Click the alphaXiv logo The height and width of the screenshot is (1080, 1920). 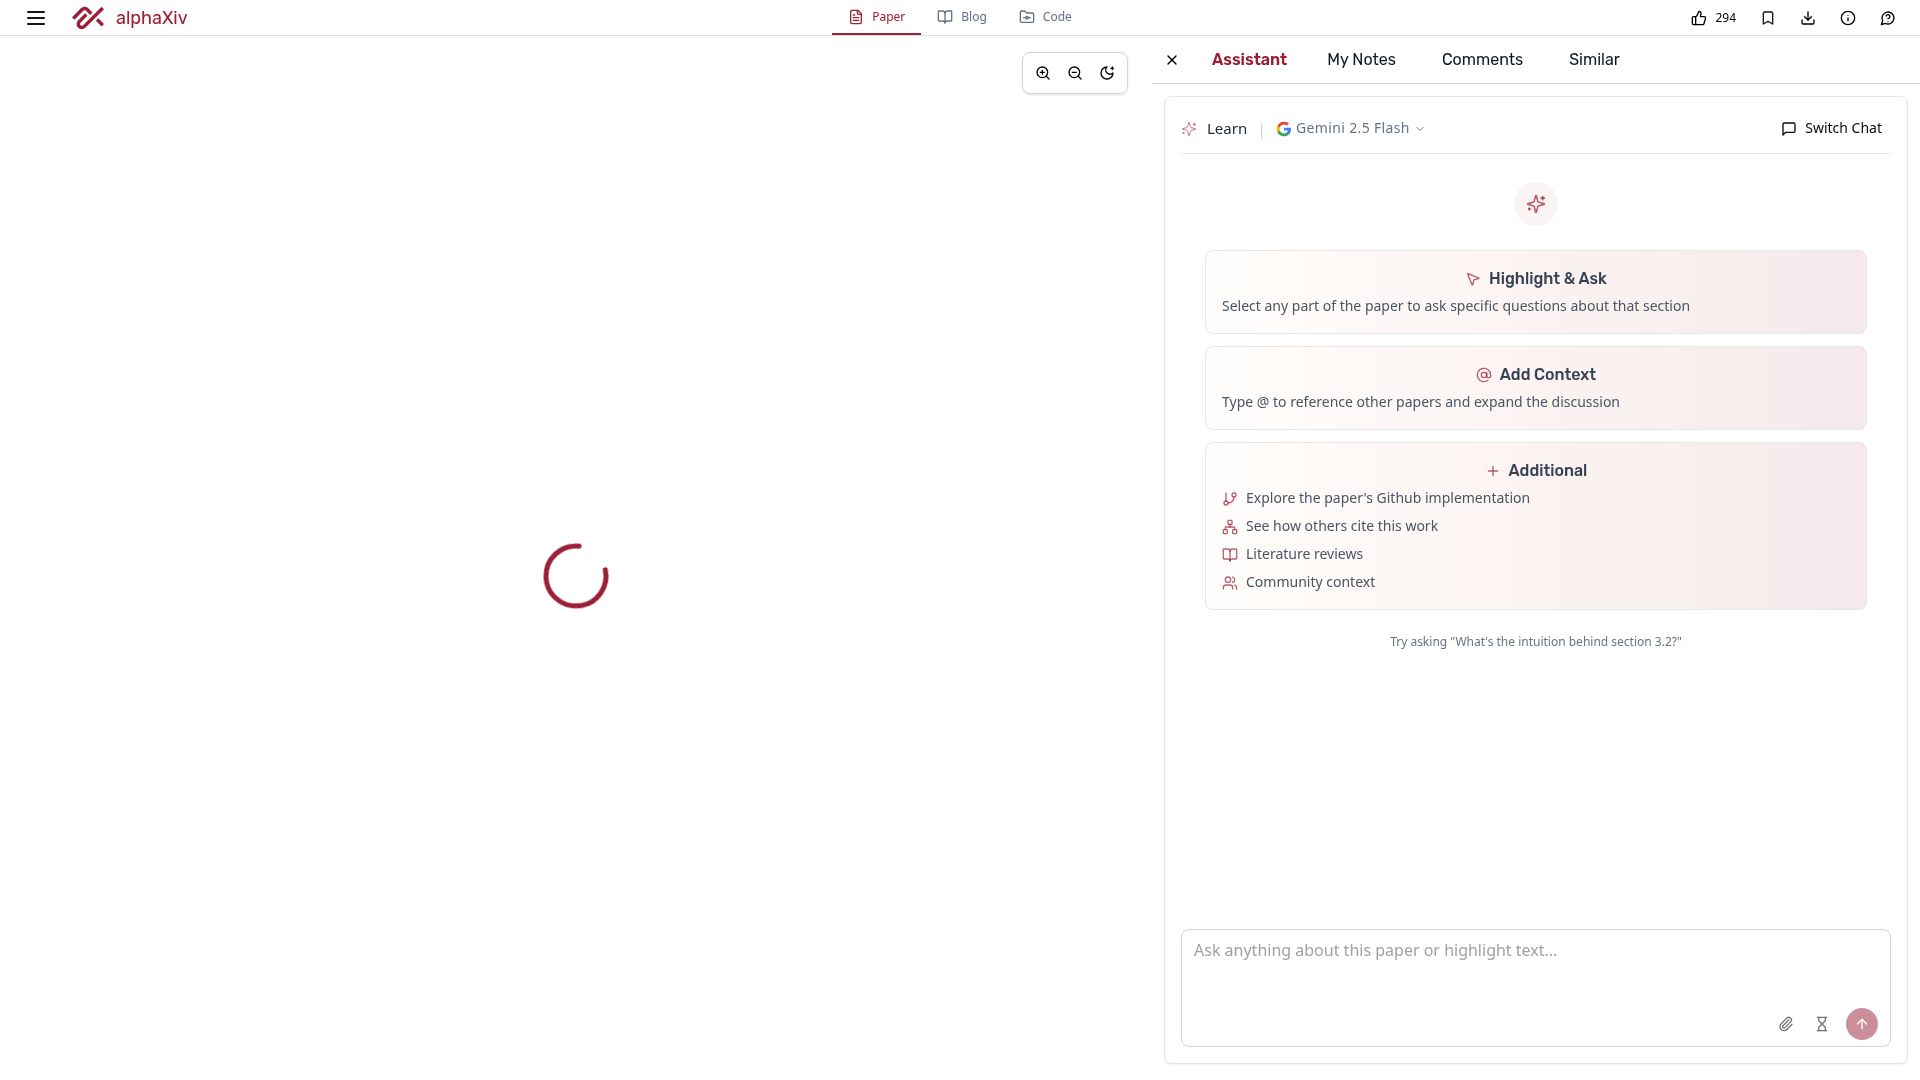coord(130,18)
